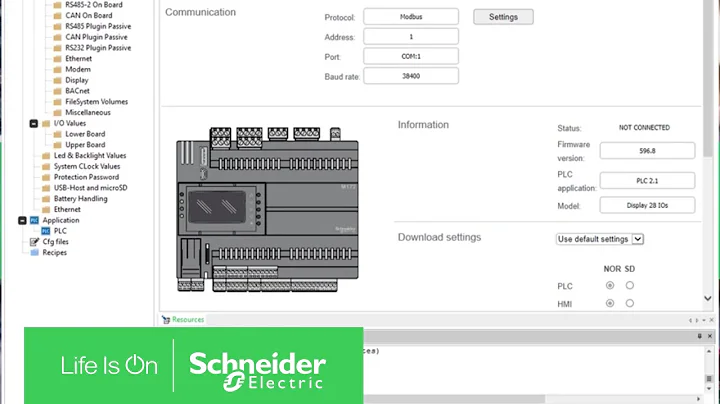Click output panel horizontal scrollbar thumb
Viewport: 720px width, 404px height.
click(x=455, y=399)
